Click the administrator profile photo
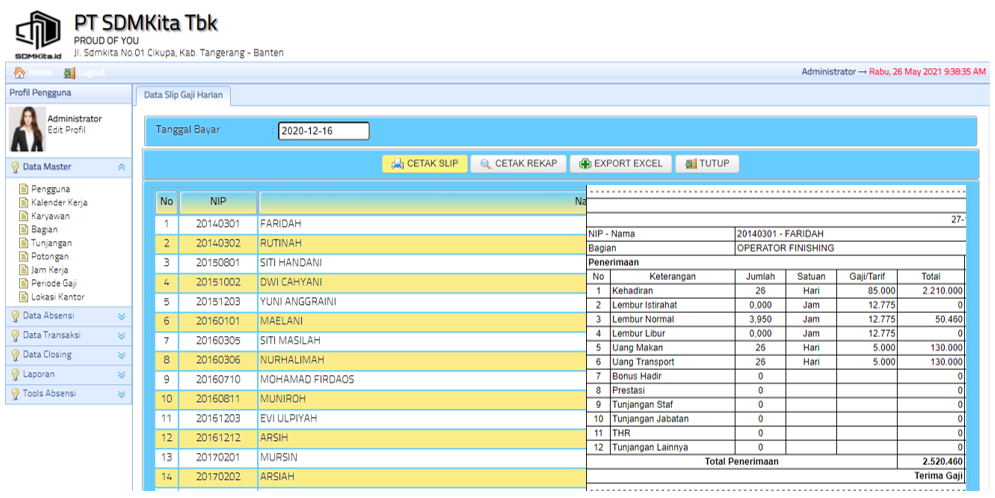The height and width of the screenshot is (498, 995). click(27, 128)
